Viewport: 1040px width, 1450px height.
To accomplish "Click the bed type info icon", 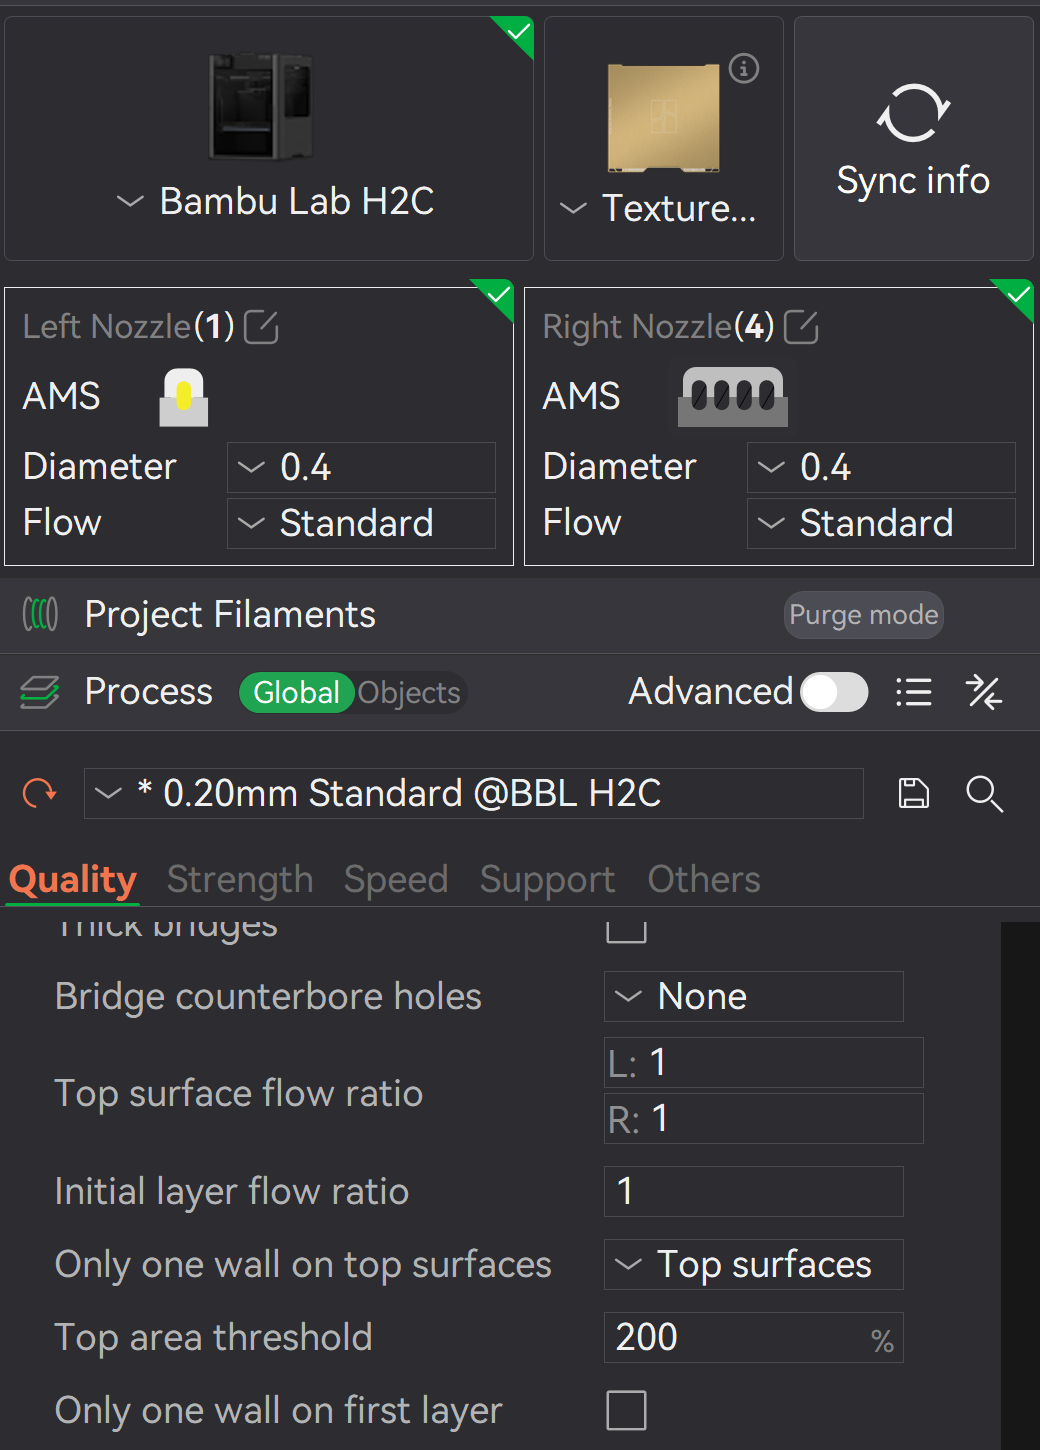I will click(x=744, y=69).
